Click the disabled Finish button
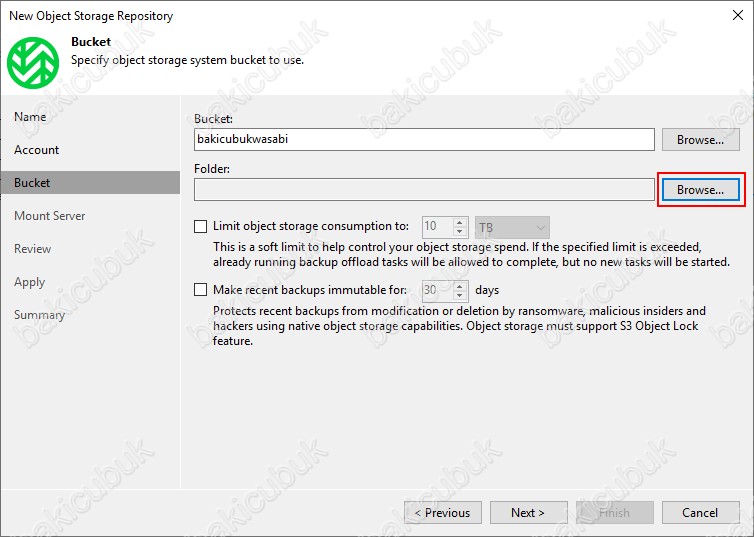The height and width of the screenshot is (537, 754). [615, 512]
